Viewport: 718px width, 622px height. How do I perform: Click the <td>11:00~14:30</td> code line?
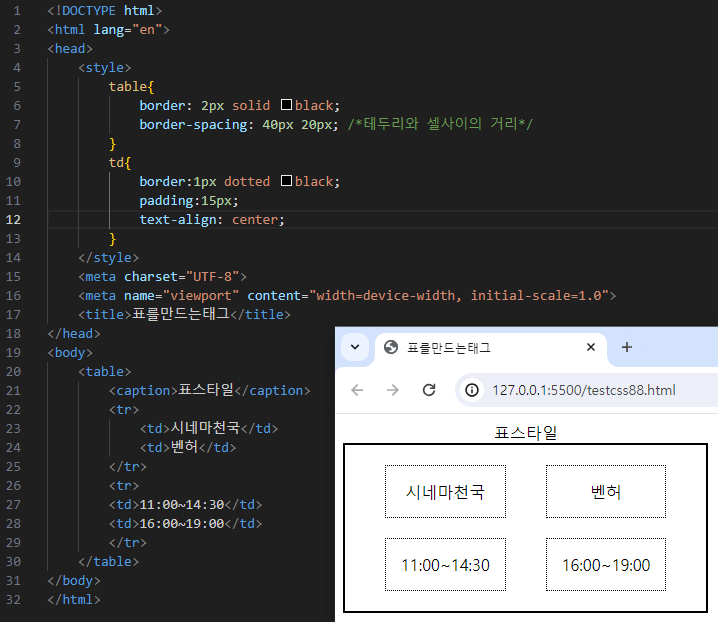point(185,504)
